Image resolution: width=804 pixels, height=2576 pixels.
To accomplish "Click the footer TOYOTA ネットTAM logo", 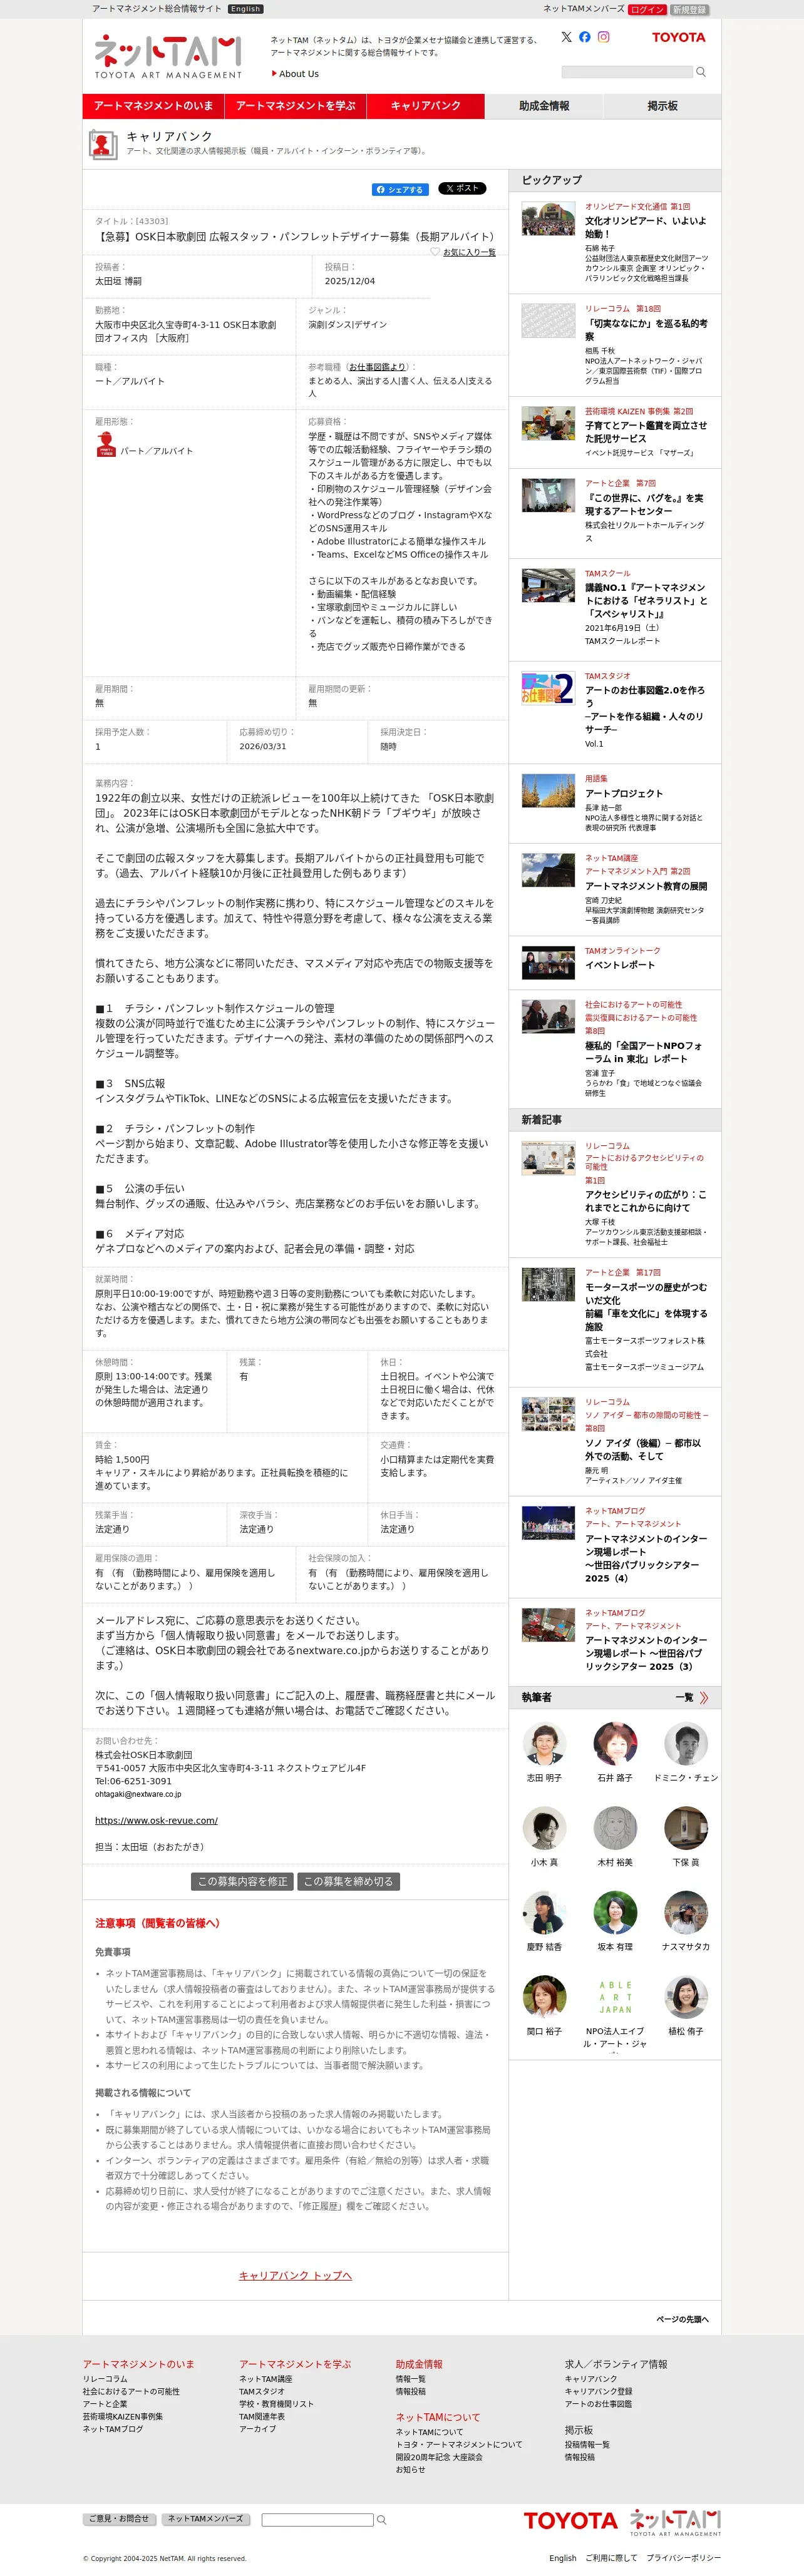I will pyautogui.click(x=622, y=2522).
